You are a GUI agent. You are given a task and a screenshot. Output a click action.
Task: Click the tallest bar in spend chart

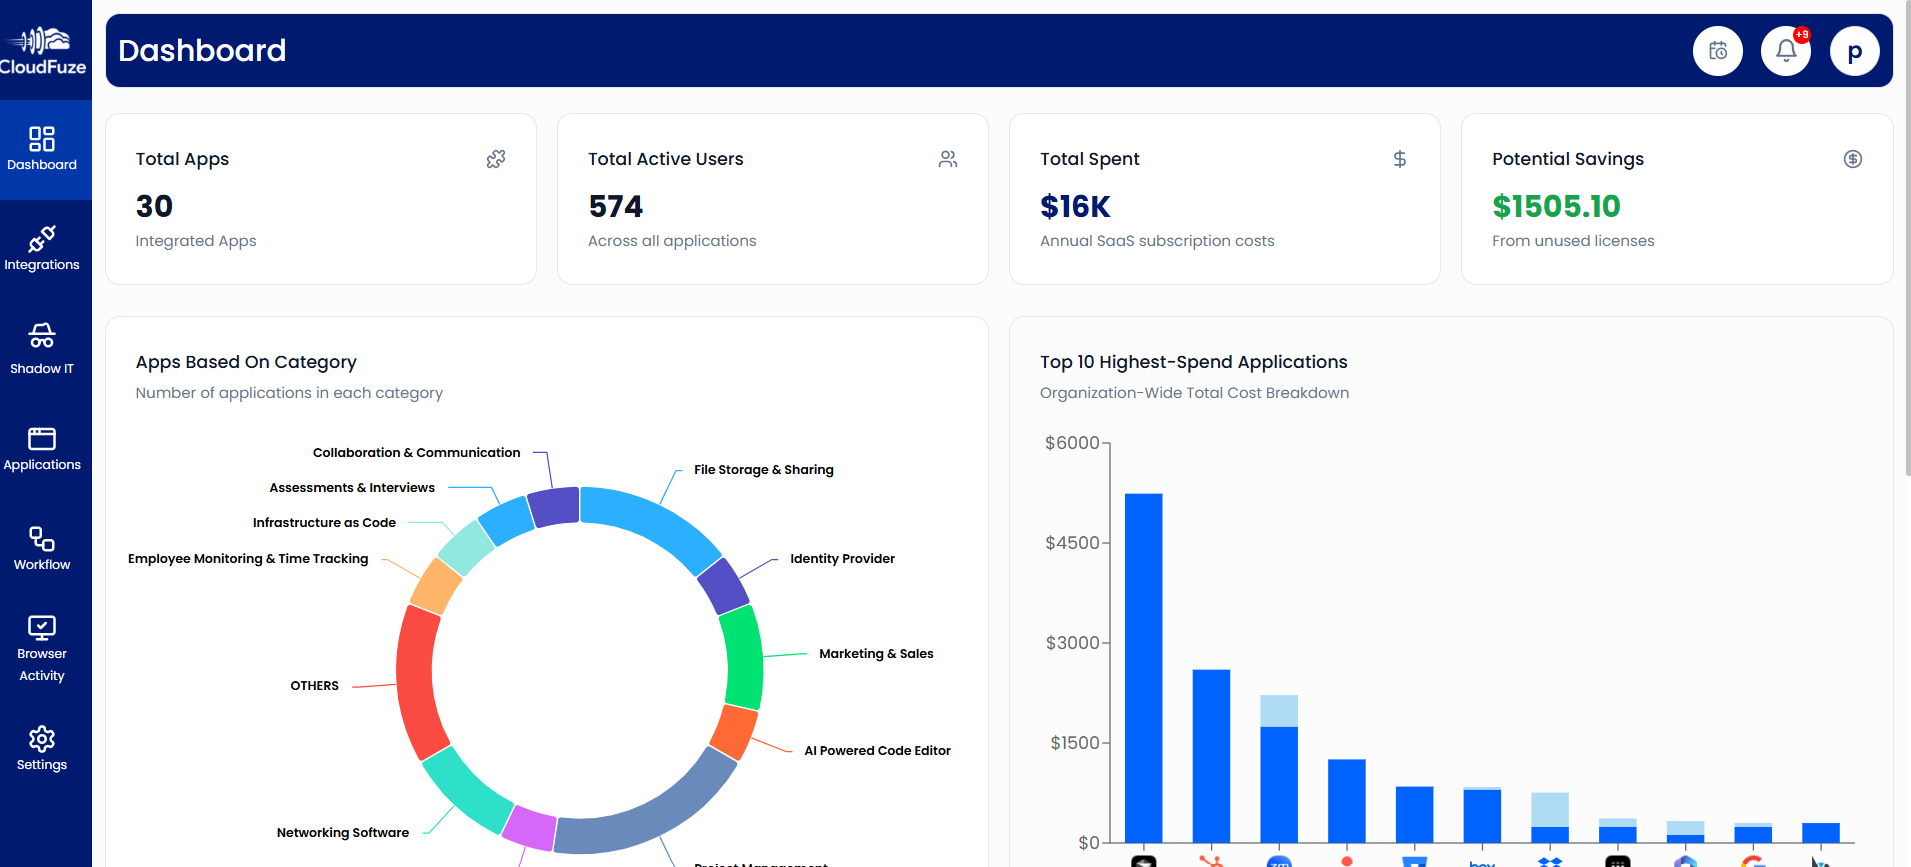[1143, 668]
